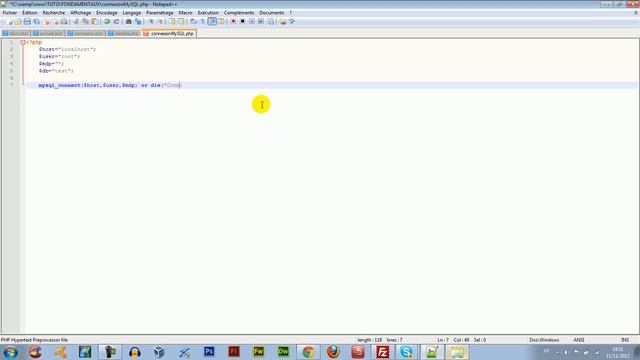This screenshot has height=360, width=640.
Task: Open the Macro menu
Action: (x=185, y=13)
